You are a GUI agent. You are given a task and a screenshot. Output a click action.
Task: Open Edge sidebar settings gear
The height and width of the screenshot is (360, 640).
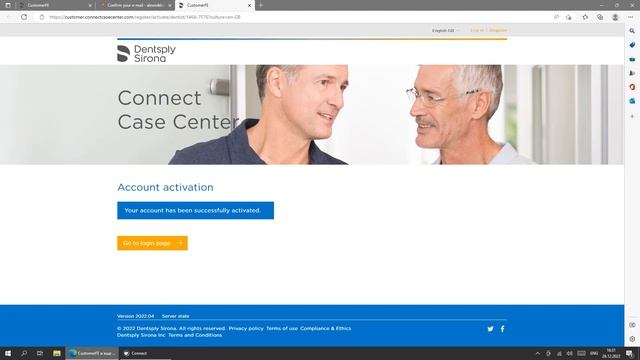pos(632,339)
